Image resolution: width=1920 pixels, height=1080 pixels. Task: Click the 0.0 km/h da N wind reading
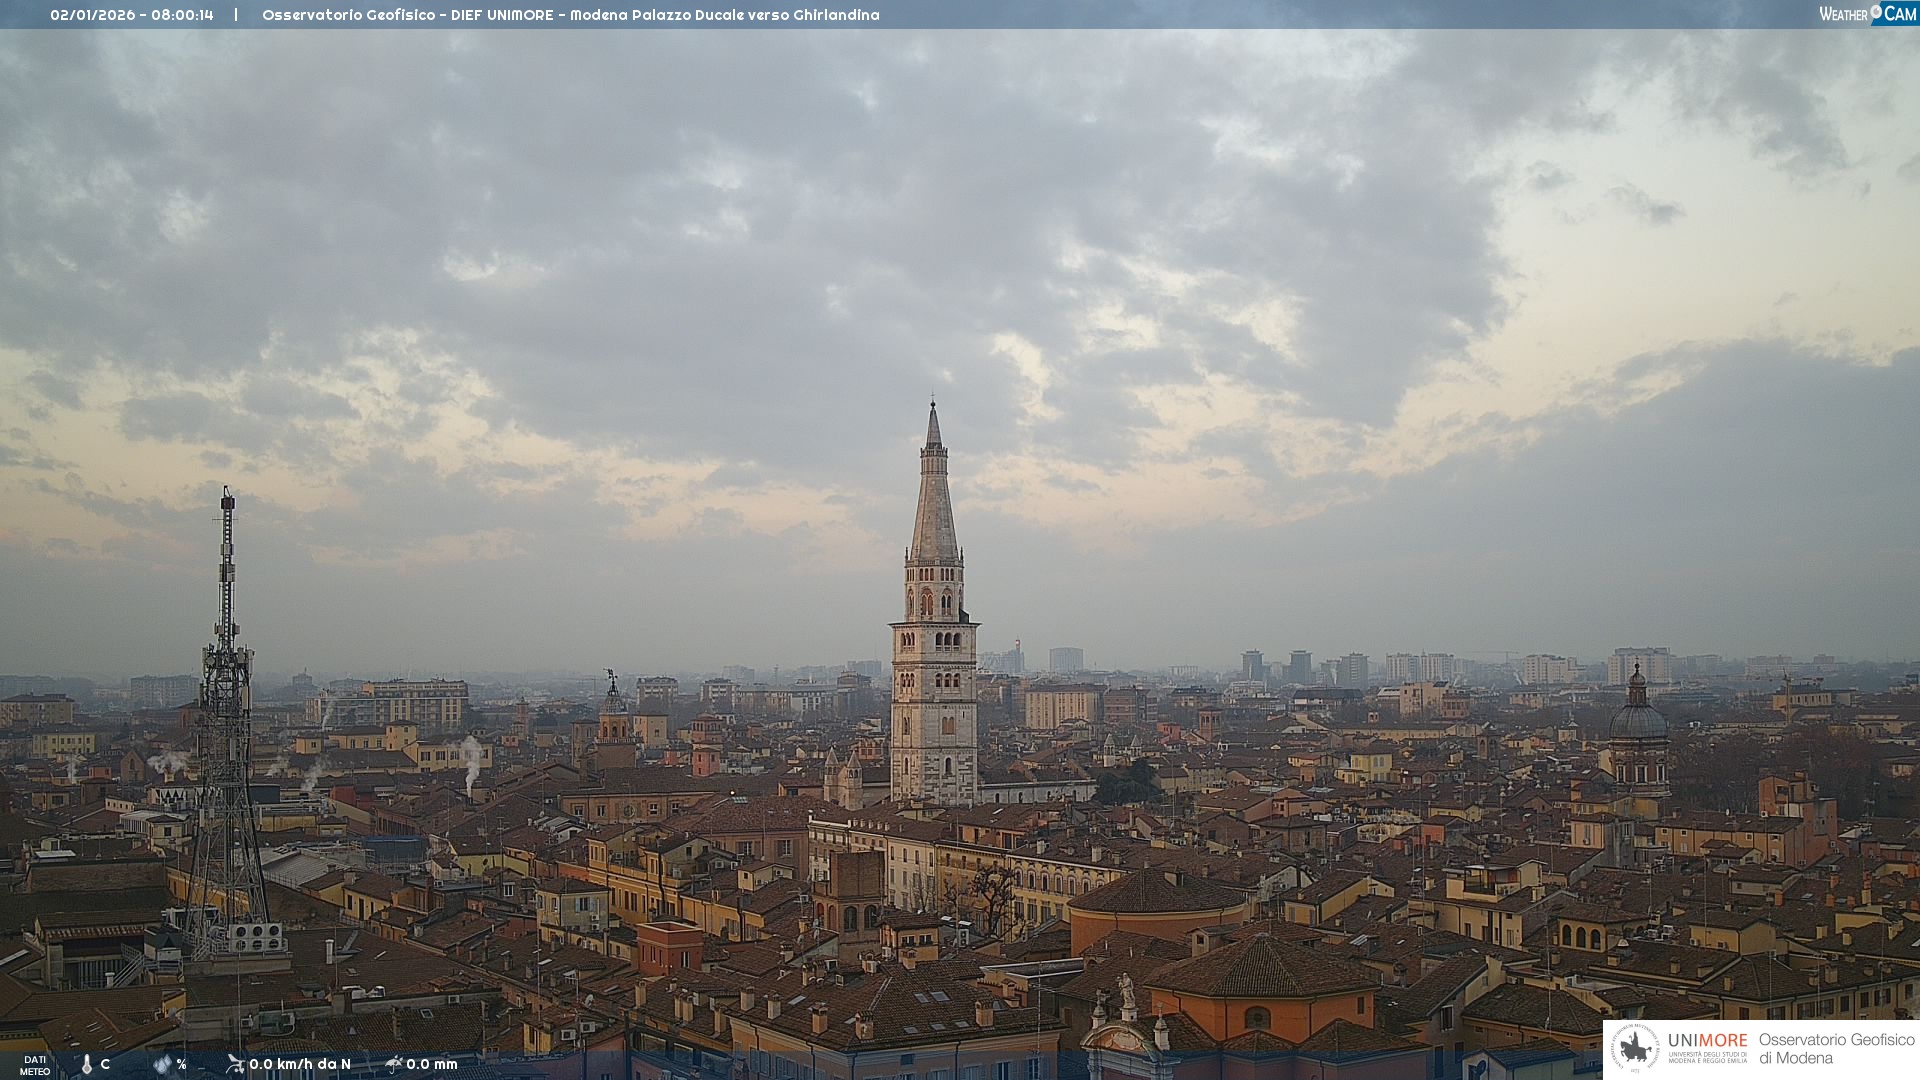pos(300,1064)
